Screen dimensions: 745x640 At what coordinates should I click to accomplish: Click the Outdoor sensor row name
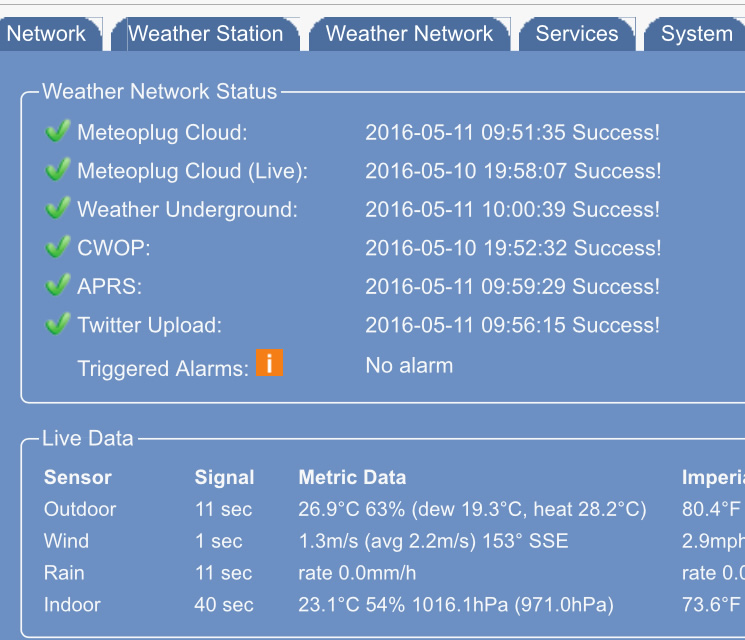click(80, 509)
